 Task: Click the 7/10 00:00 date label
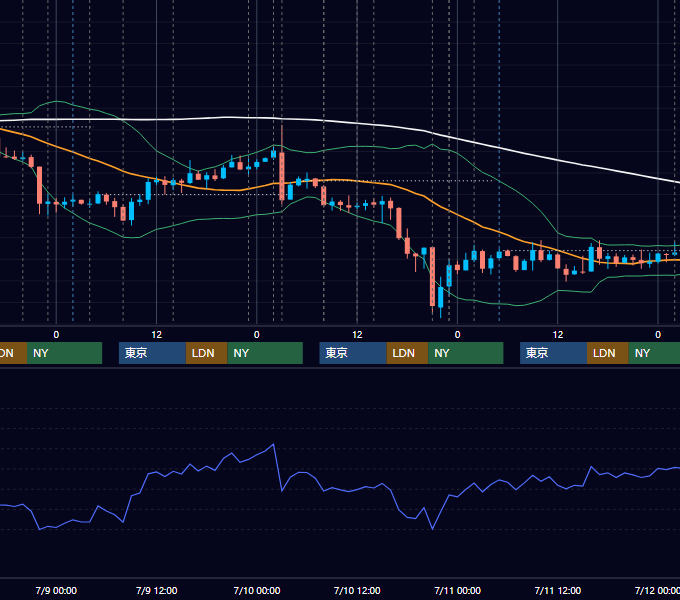(x=257, y=590)
